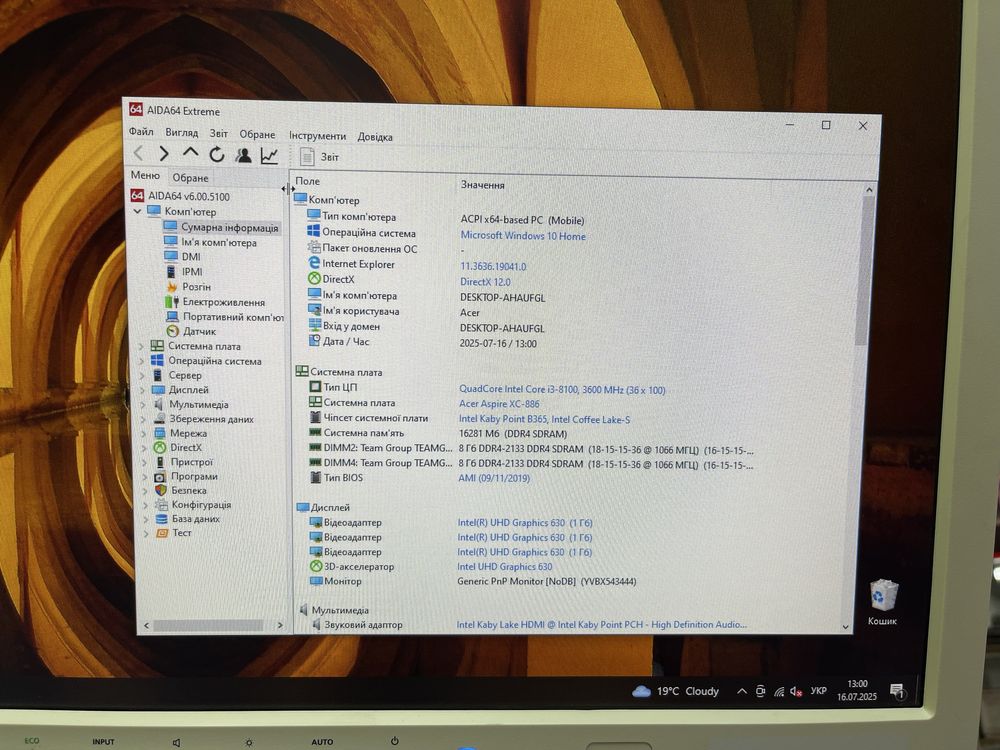
Task: Open the Вигляд menu
Action: pyautogui.click(x=181, y=133)
